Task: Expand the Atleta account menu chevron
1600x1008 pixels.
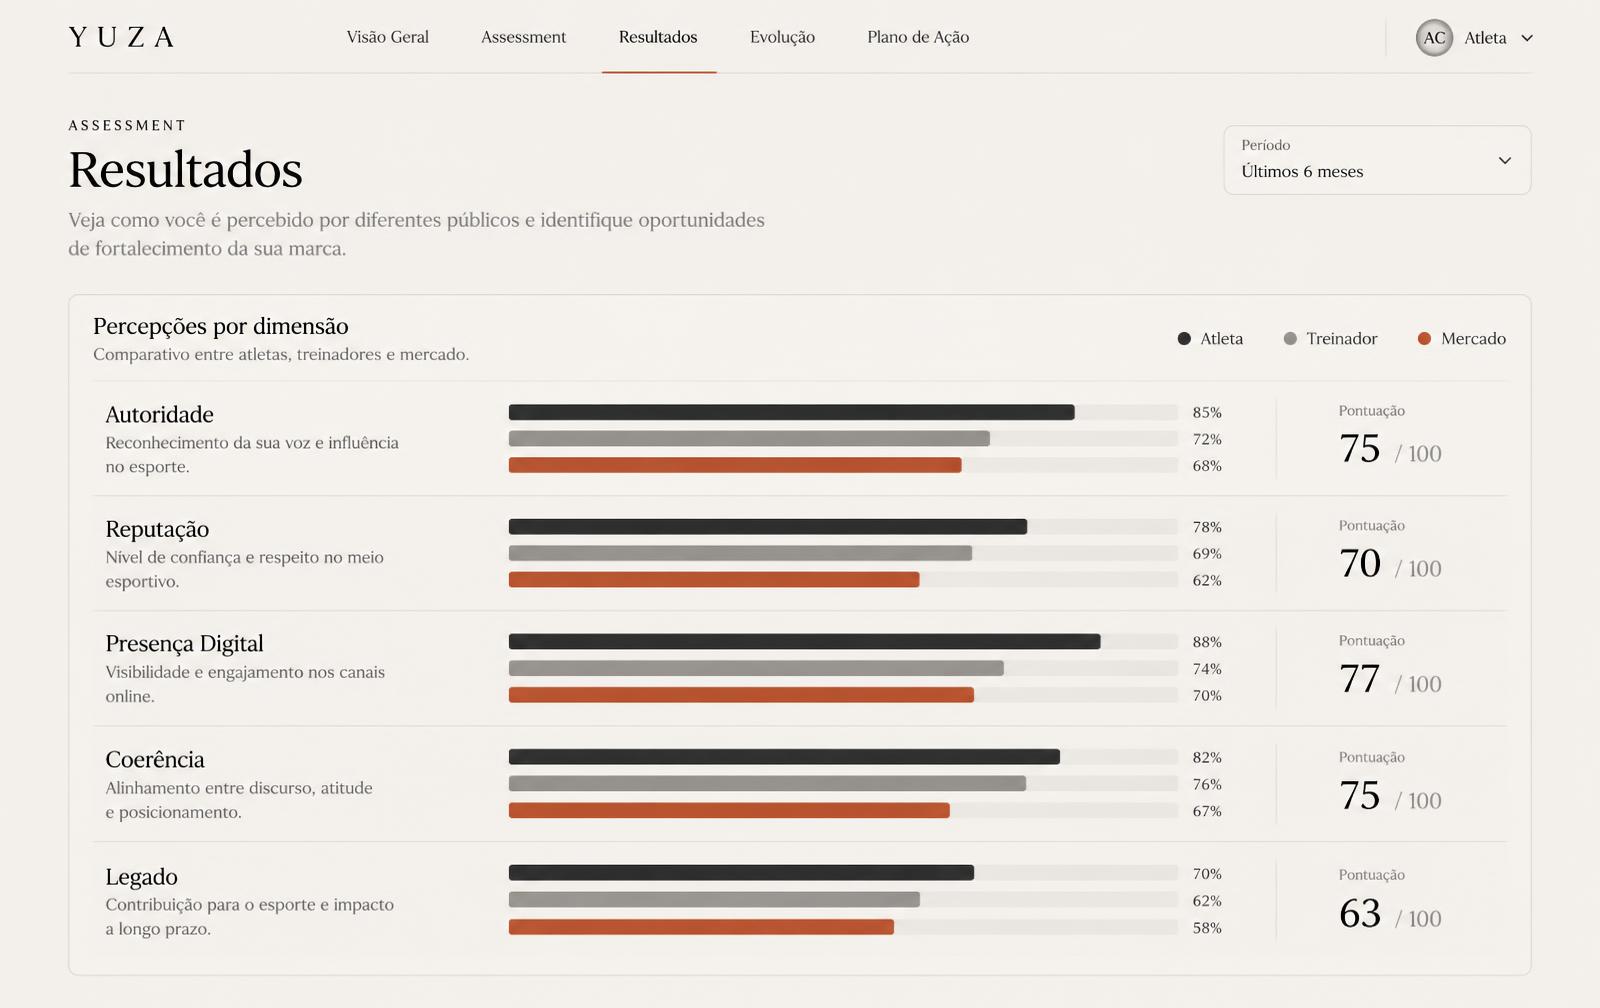Action: click(1527, 38)
